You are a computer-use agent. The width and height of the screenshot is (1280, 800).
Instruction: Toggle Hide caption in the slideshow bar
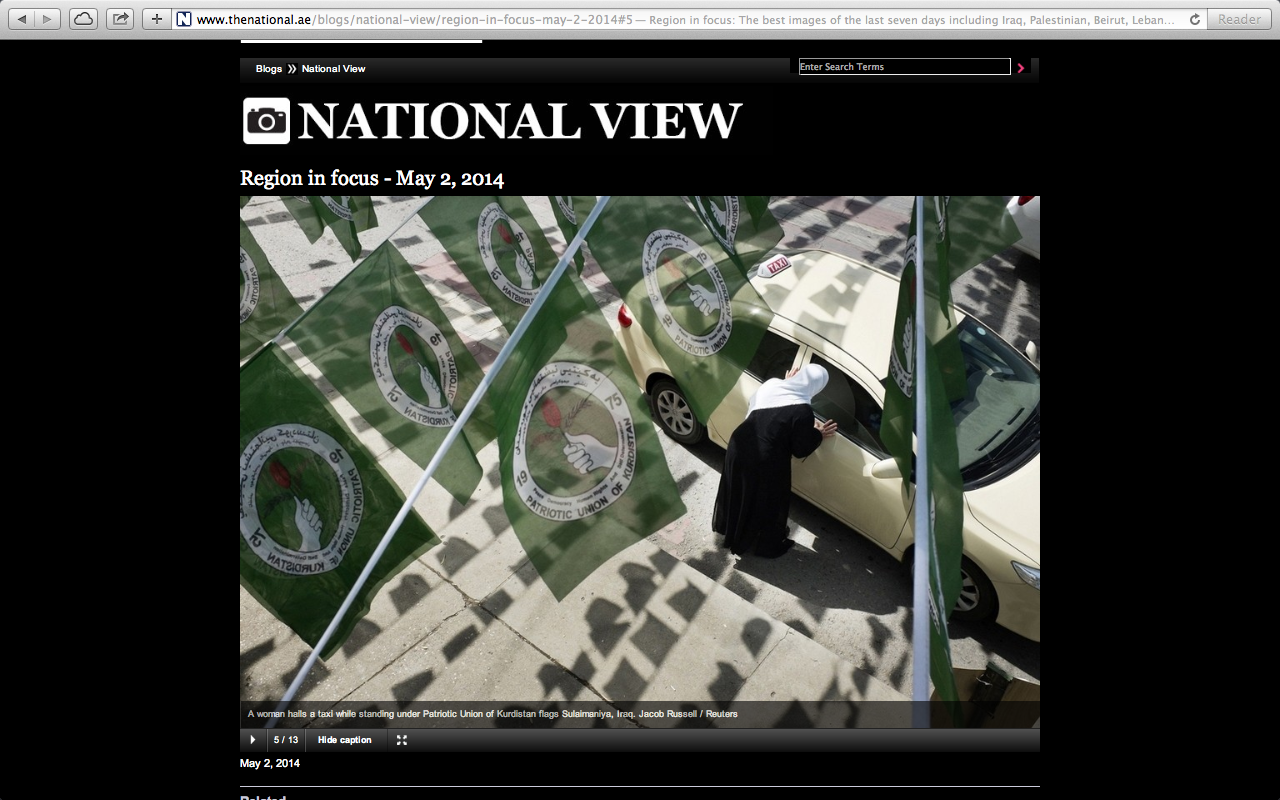[345, 740]
